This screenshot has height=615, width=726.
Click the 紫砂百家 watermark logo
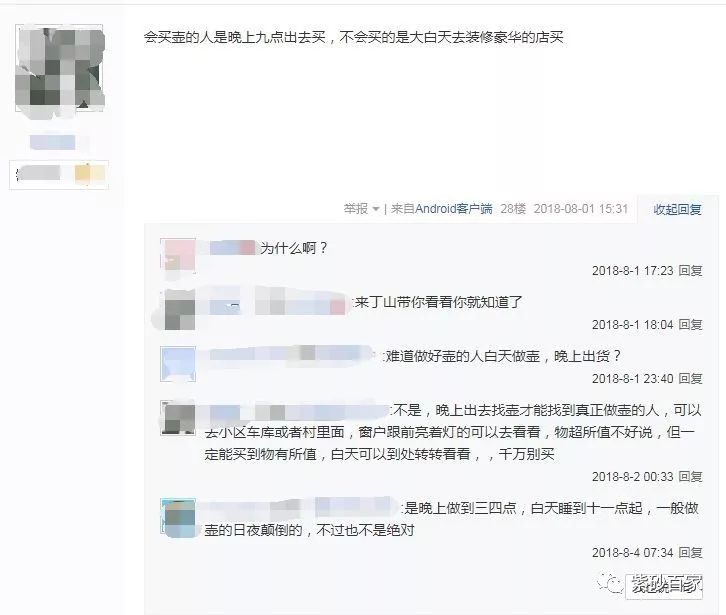(650, 585)
